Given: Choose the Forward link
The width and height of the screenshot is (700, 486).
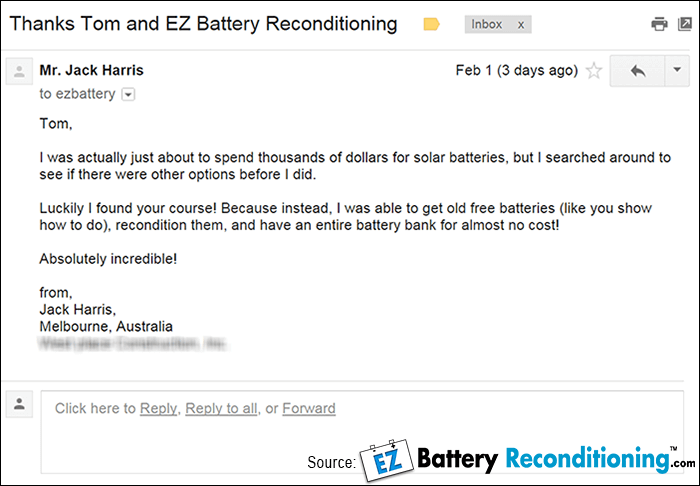Looking at the screenshot, I should point(309,408).
